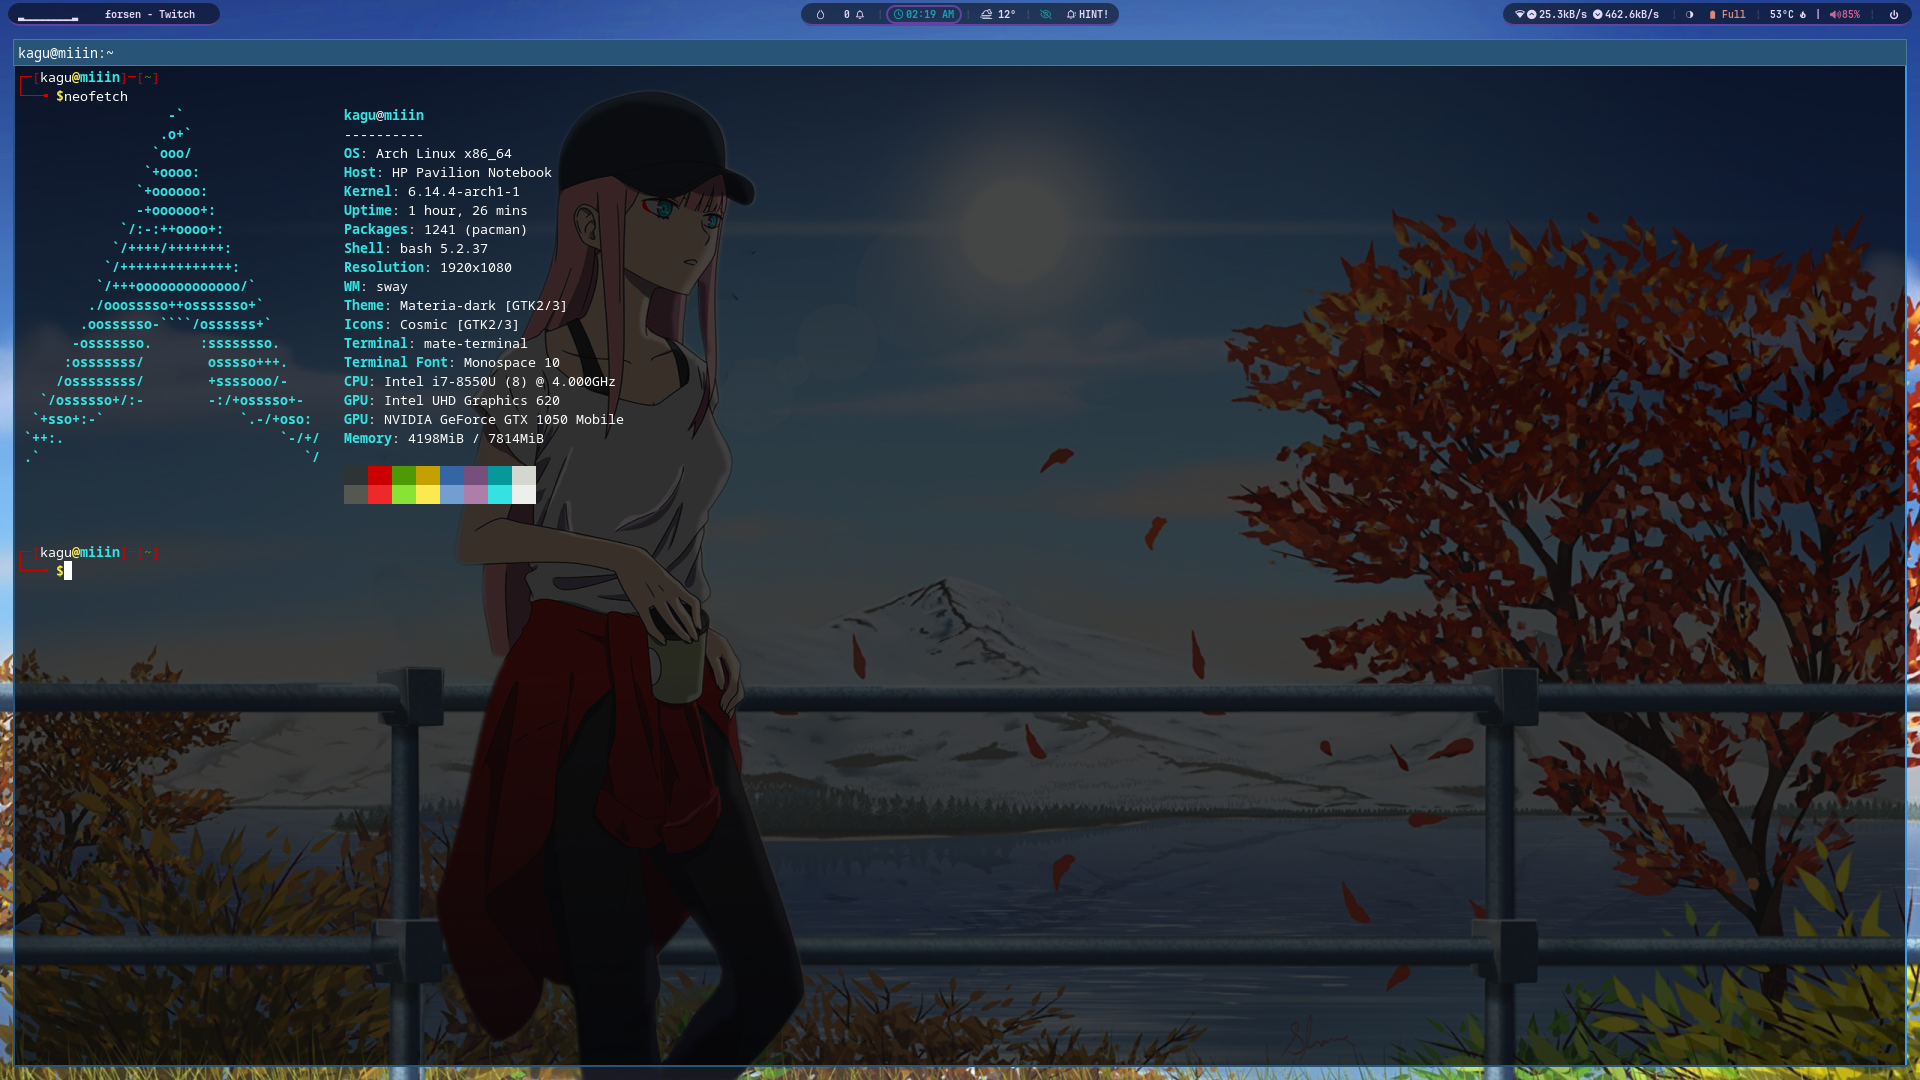Viewport: 1920px width, 1080px height.
Task: Toggle the half-circle night mode icon
Action: pyautogui.click(x=1689, y=15)
